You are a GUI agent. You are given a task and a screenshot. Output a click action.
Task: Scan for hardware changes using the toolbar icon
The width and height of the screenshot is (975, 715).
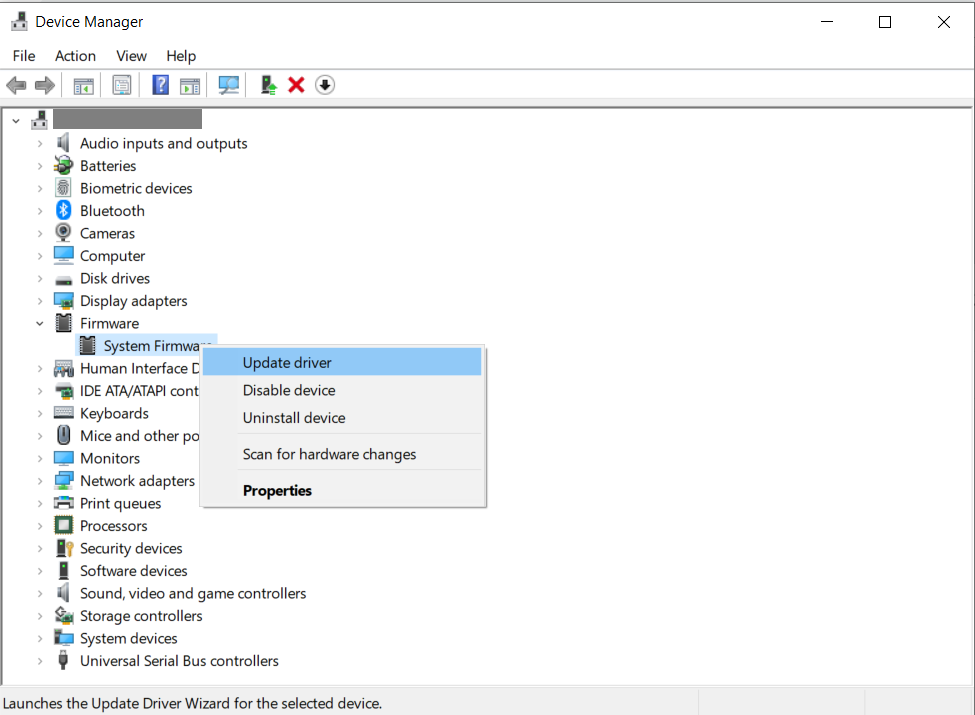click(228, 85)
